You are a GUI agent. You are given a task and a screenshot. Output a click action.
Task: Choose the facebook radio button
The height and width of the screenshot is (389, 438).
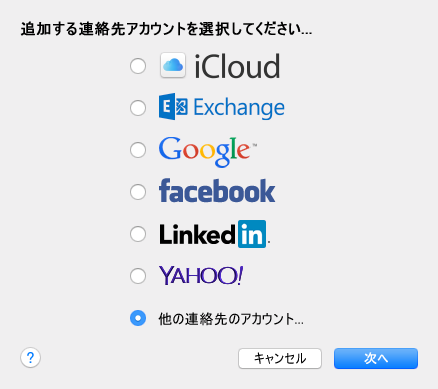point(138,192)
